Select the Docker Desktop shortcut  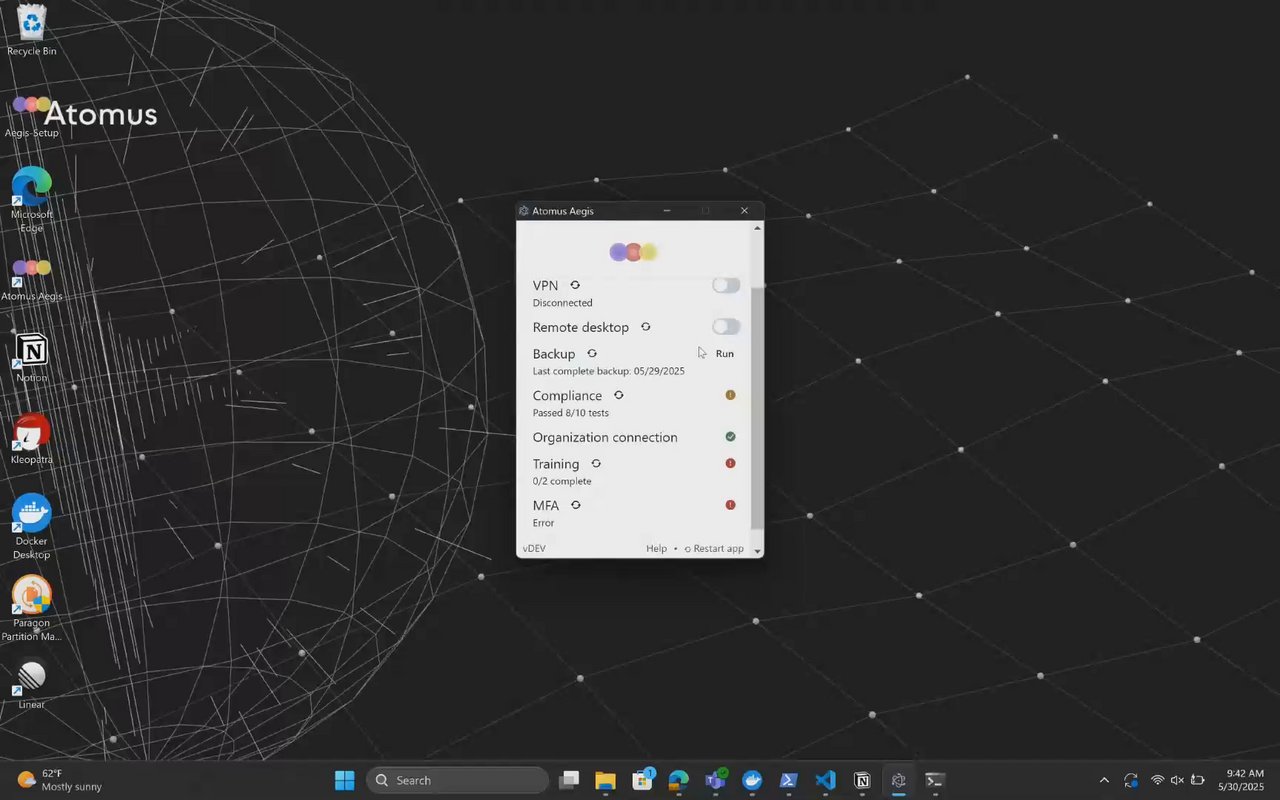(32, 527)
